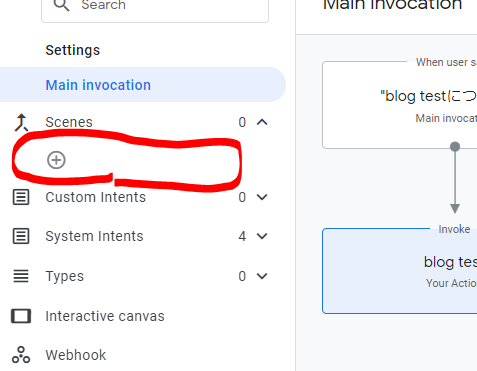The width and height of the screenshot is (477, 371).
Task: Click the Webhook nodes icon
Action: click(x=21, y=355)
